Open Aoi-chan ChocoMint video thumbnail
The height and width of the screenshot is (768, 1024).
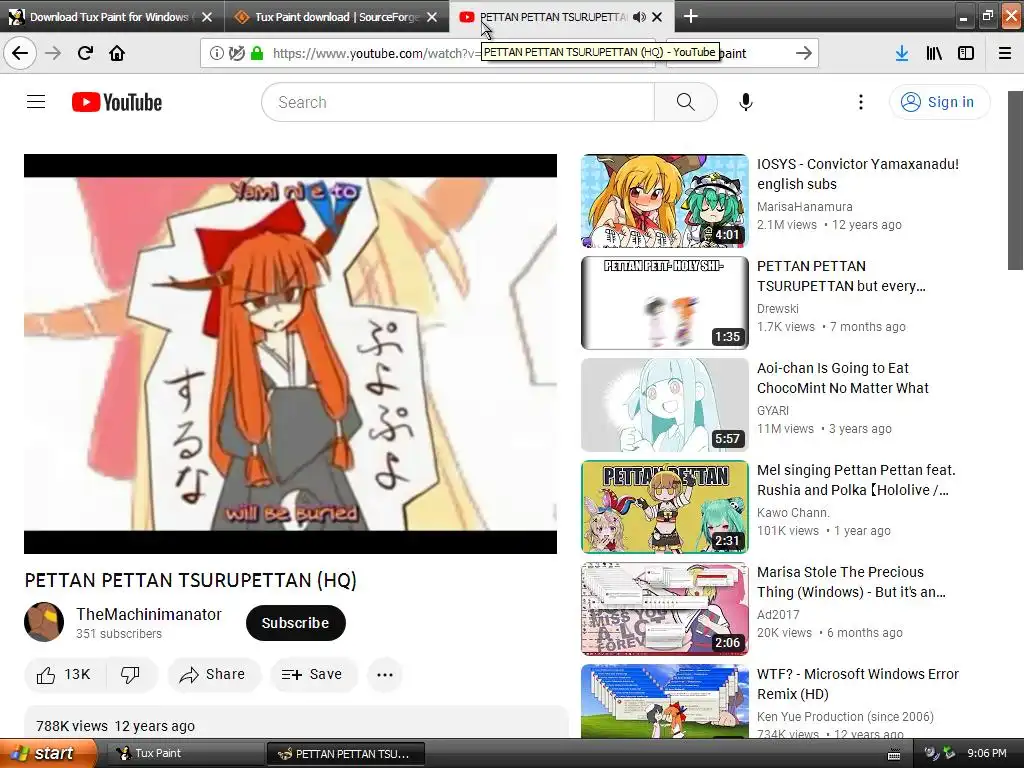(x=665, y=405)
